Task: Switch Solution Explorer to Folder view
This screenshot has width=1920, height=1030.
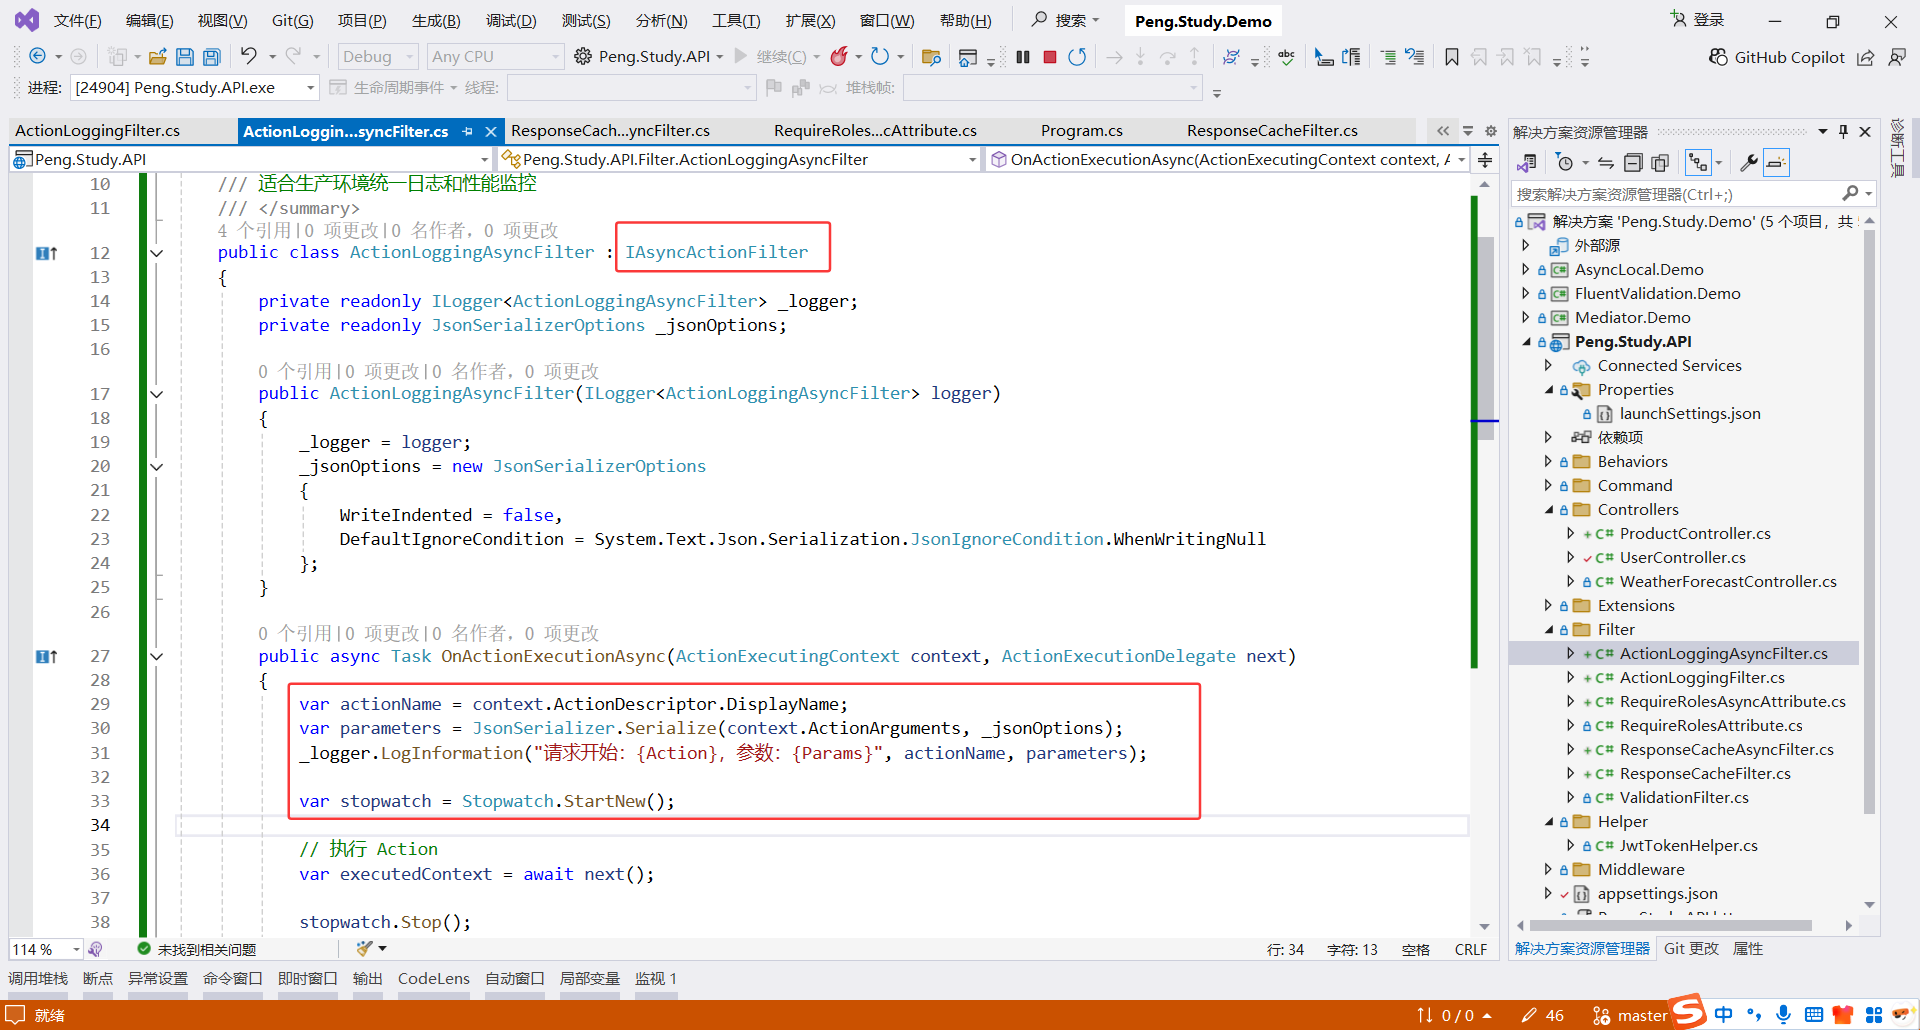Action: (1527, 162)
